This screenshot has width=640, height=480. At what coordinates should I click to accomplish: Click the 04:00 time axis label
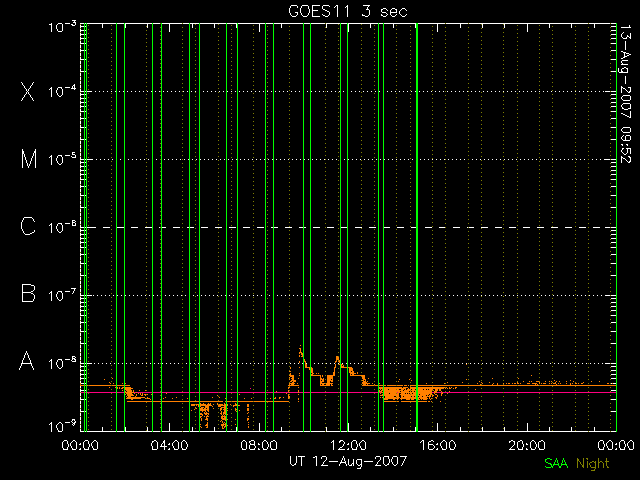click(x=169, y=445)
